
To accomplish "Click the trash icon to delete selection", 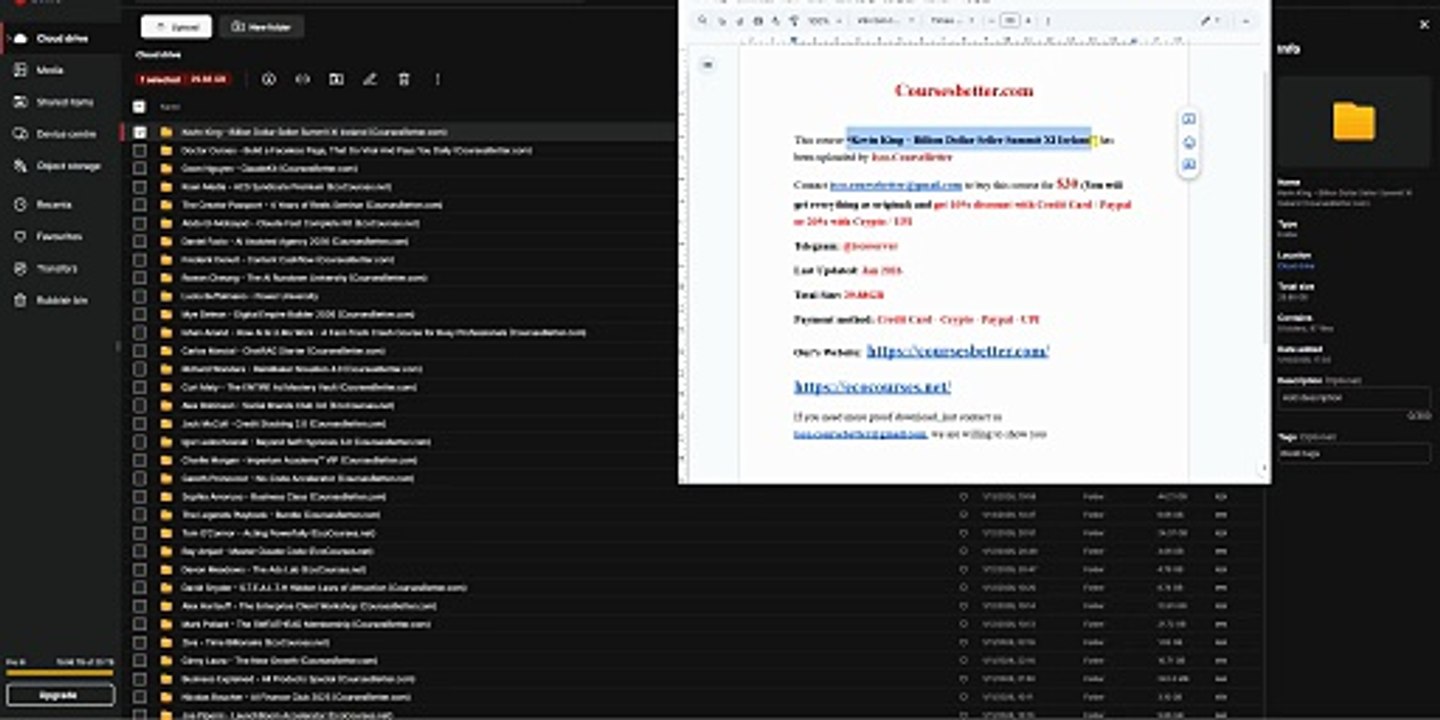I will tap(404, 79).
